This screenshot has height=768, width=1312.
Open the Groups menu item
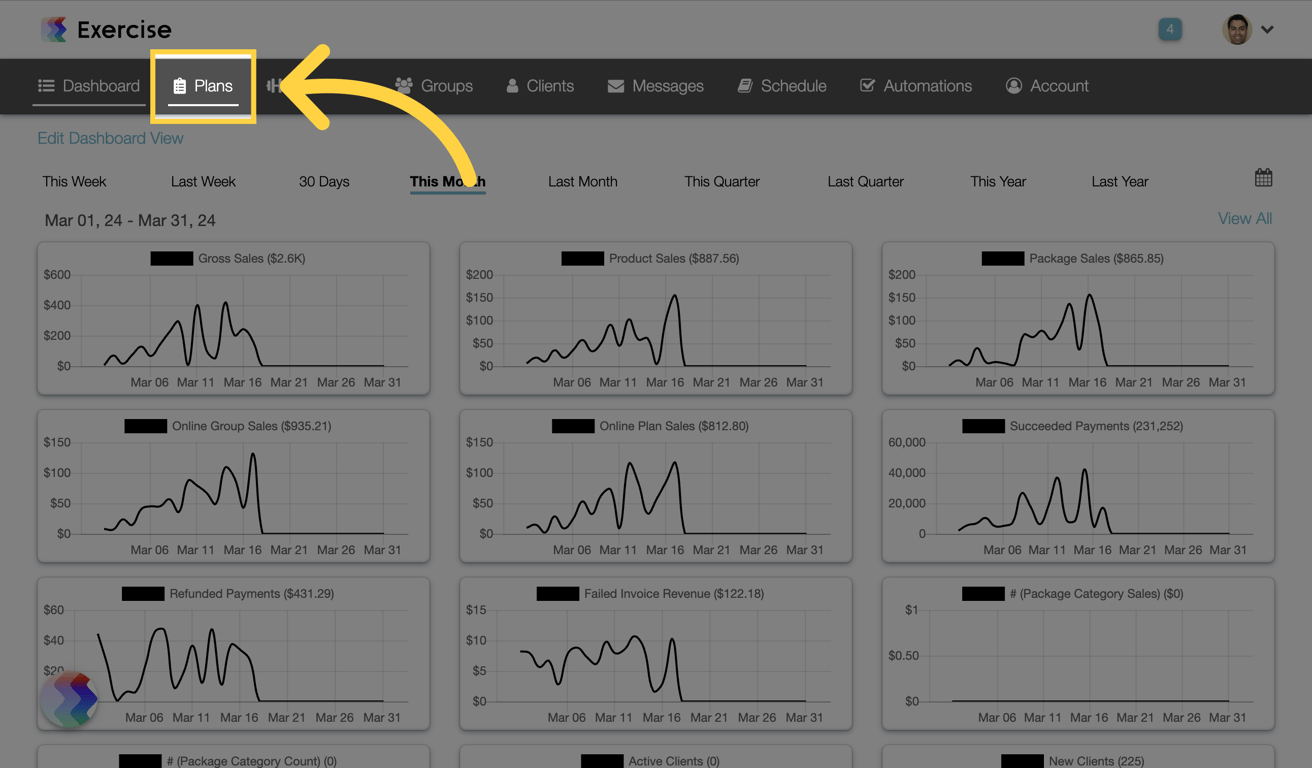coord(434,86)
